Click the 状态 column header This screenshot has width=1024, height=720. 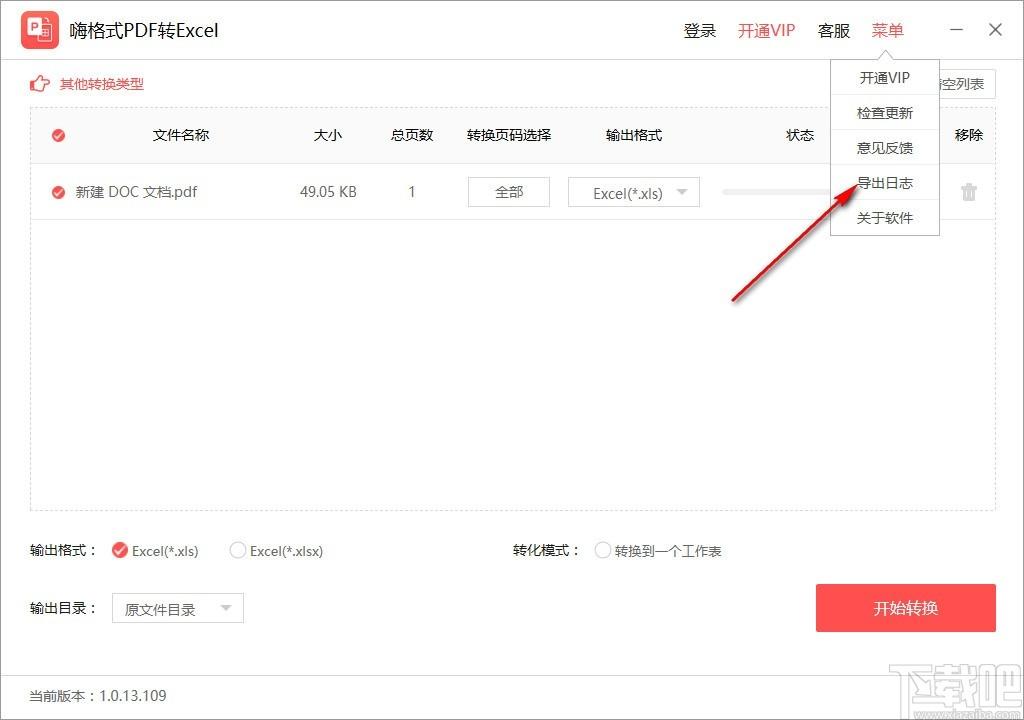coord(800,135)
